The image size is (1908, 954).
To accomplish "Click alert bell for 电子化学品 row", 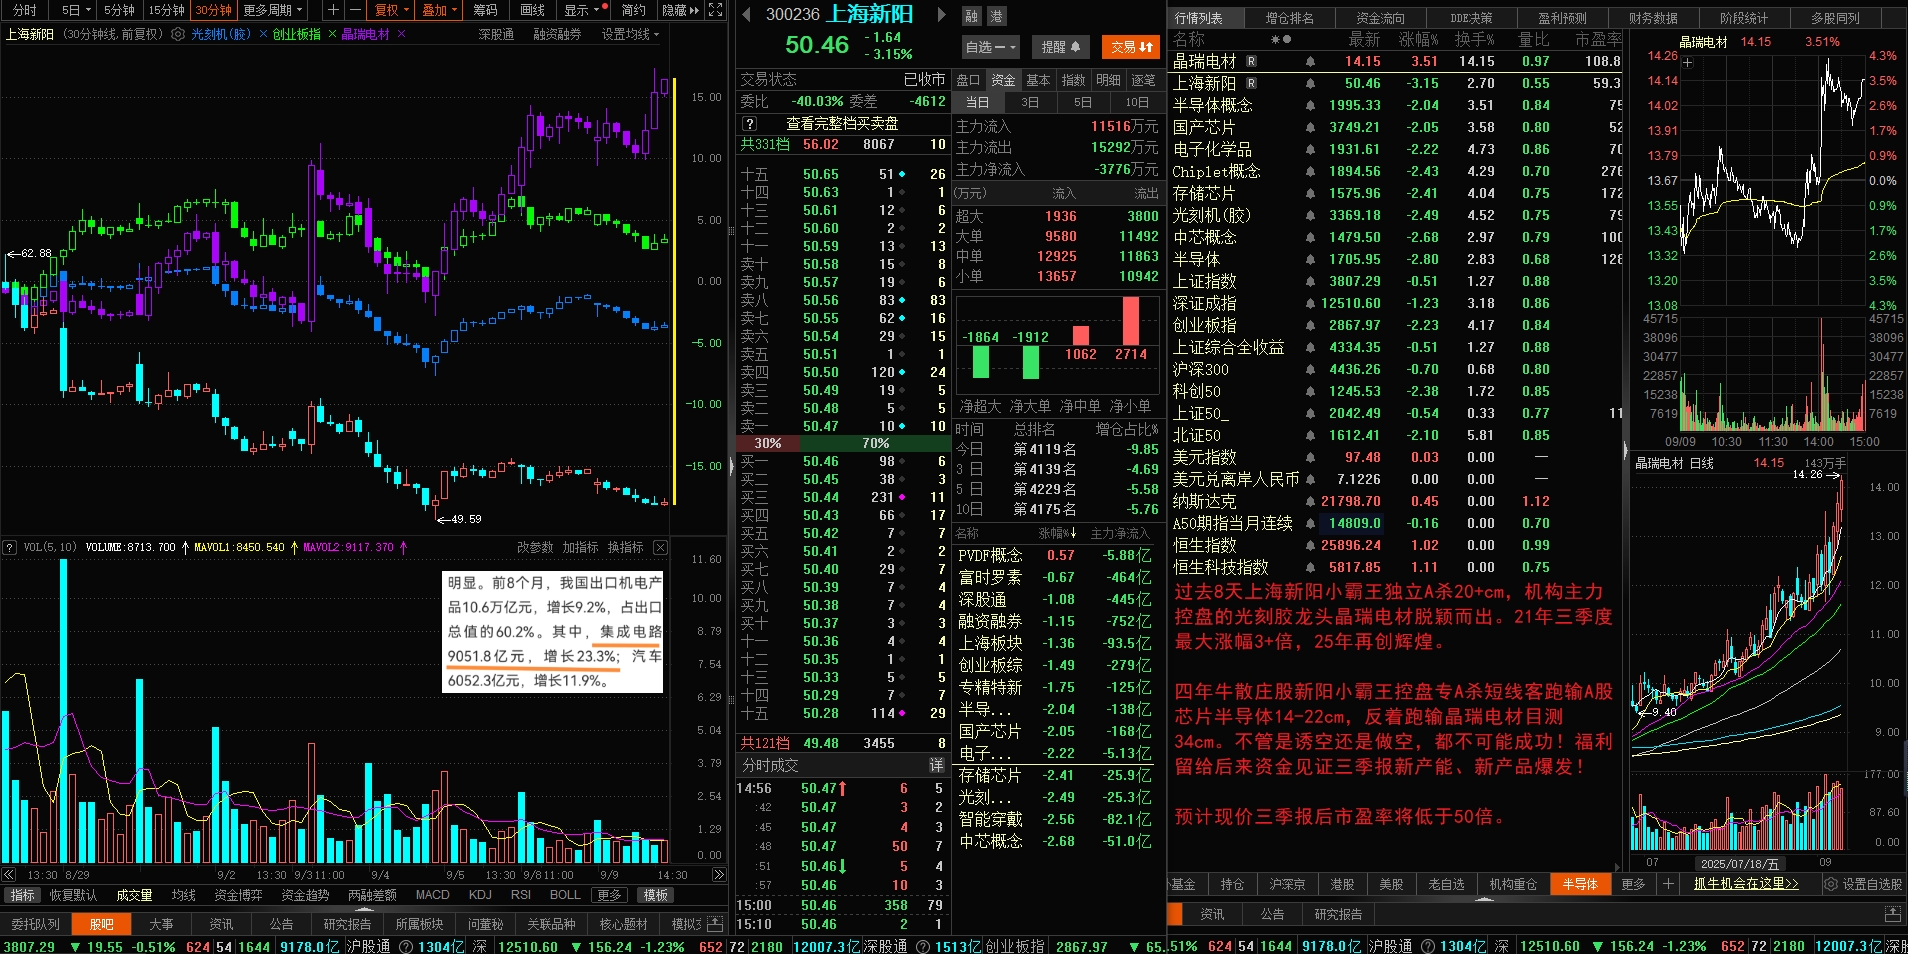I will click(x=1310, y=150).
